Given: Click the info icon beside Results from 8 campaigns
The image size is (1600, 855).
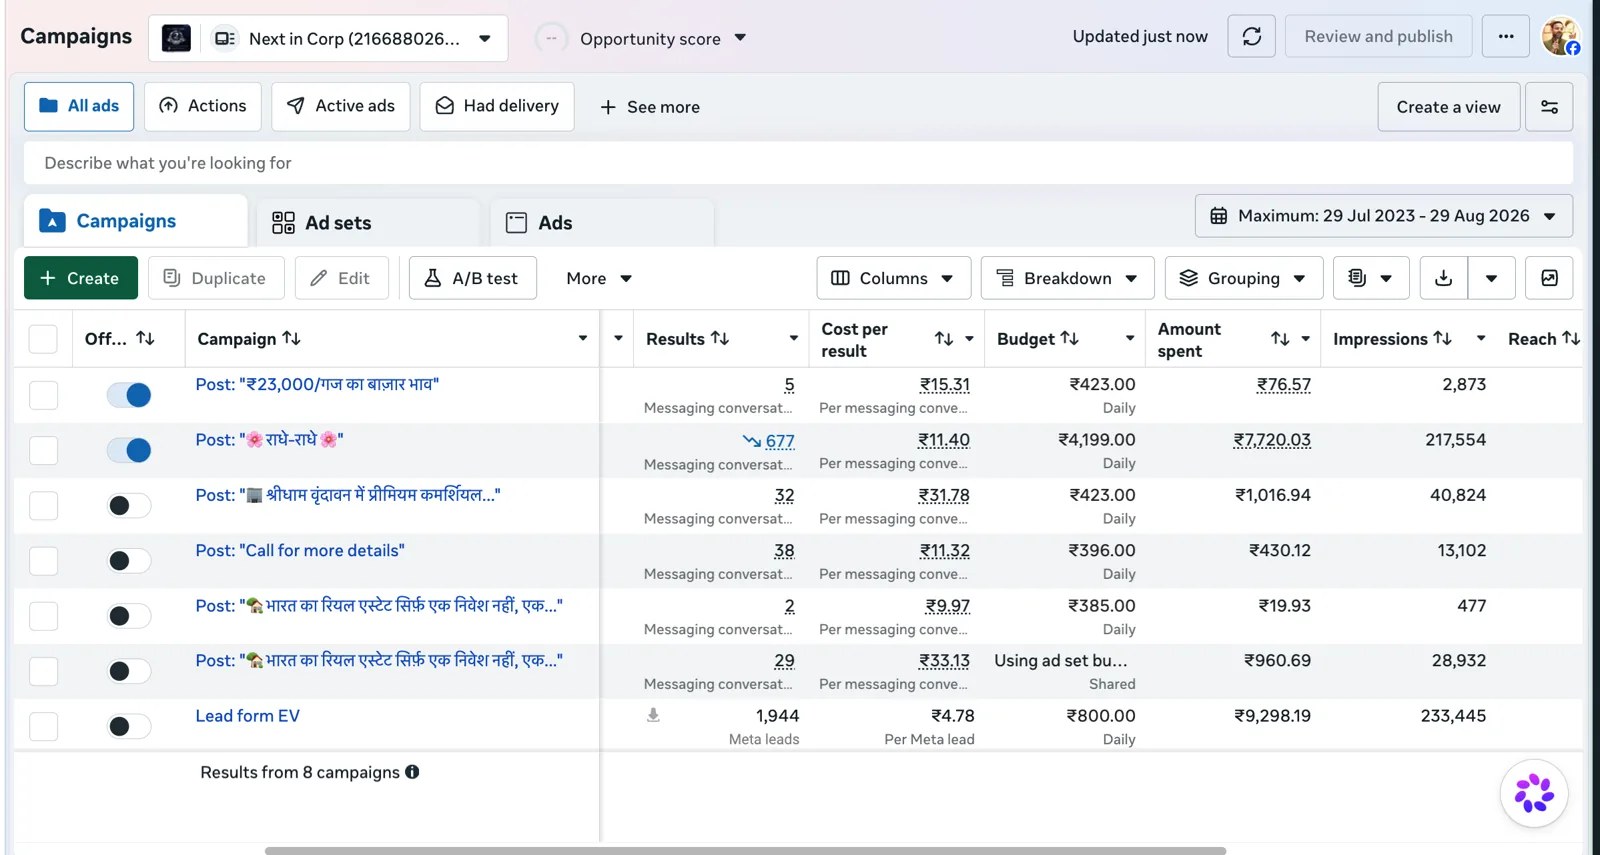Looking at the screenshot, I should pyautogui.click(x=412, y=772).
